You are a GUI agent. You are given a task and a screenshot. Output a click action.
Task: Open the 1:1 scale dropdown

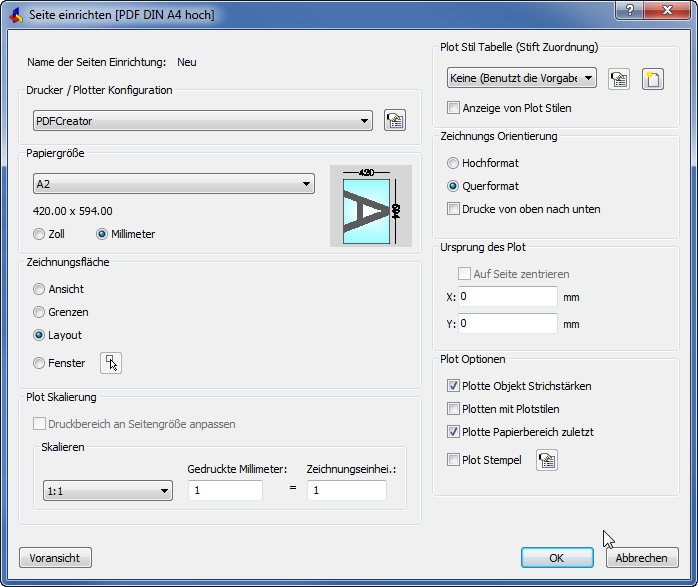point(108,491)
